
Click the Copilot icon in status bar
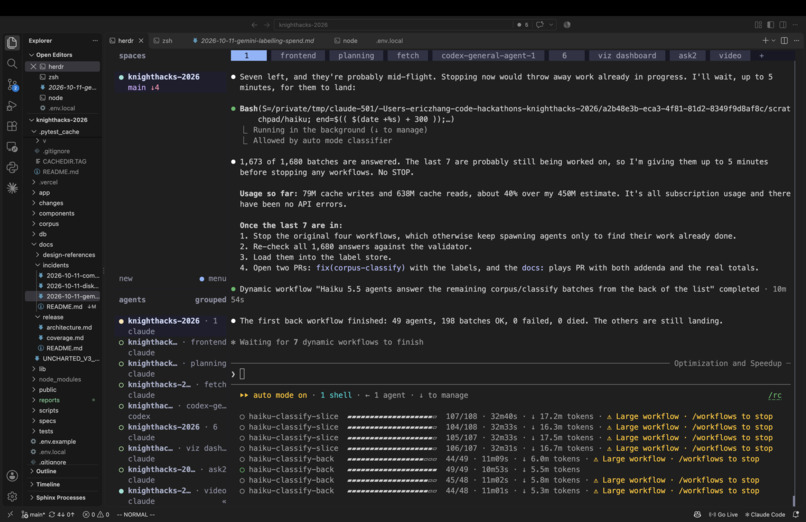pos(697,514)
